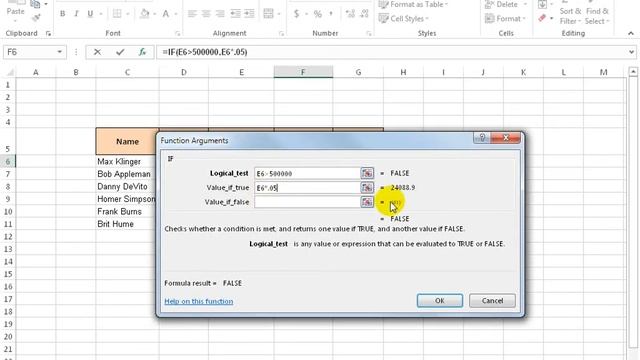This screenshot has height=360, width=640.
Task: Align cell text to the right
Action: point(220,14)
